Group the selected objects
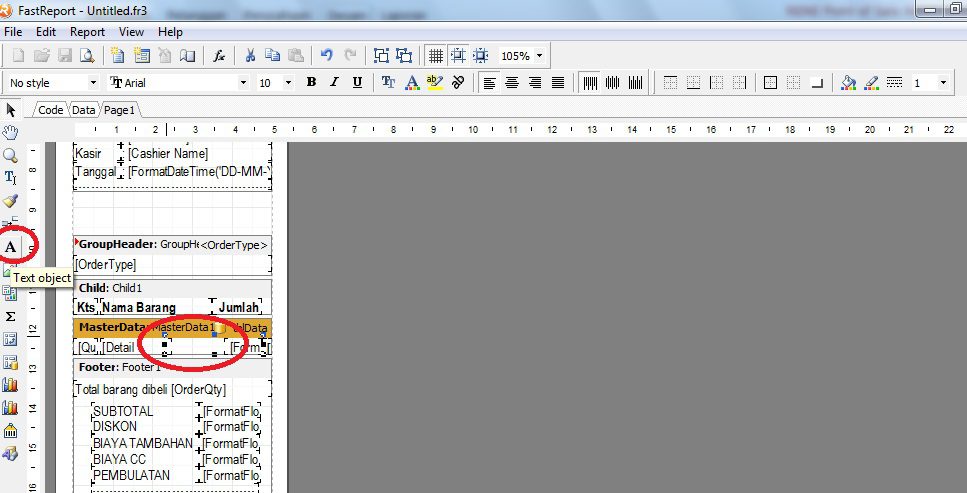 click(x=382, y=56)
